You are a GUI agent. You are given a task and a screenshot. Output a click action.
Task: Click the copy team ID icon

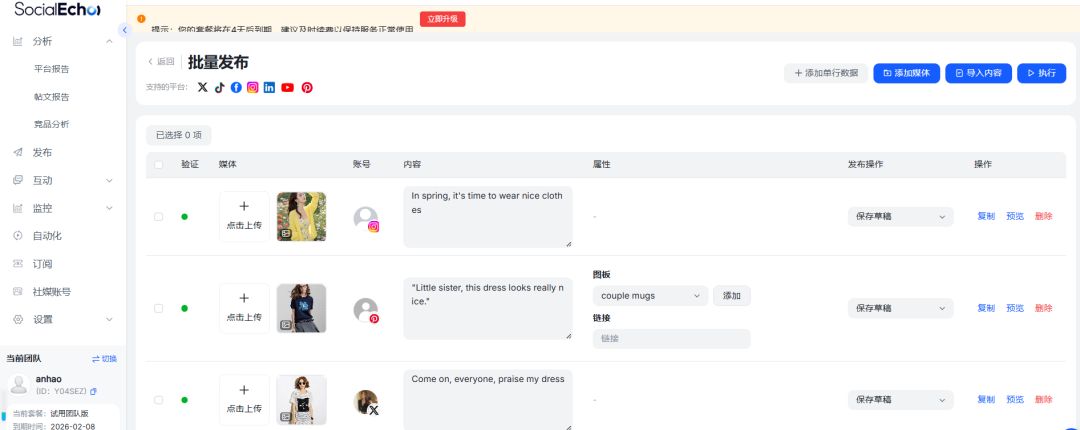click(x=94, y=391)
